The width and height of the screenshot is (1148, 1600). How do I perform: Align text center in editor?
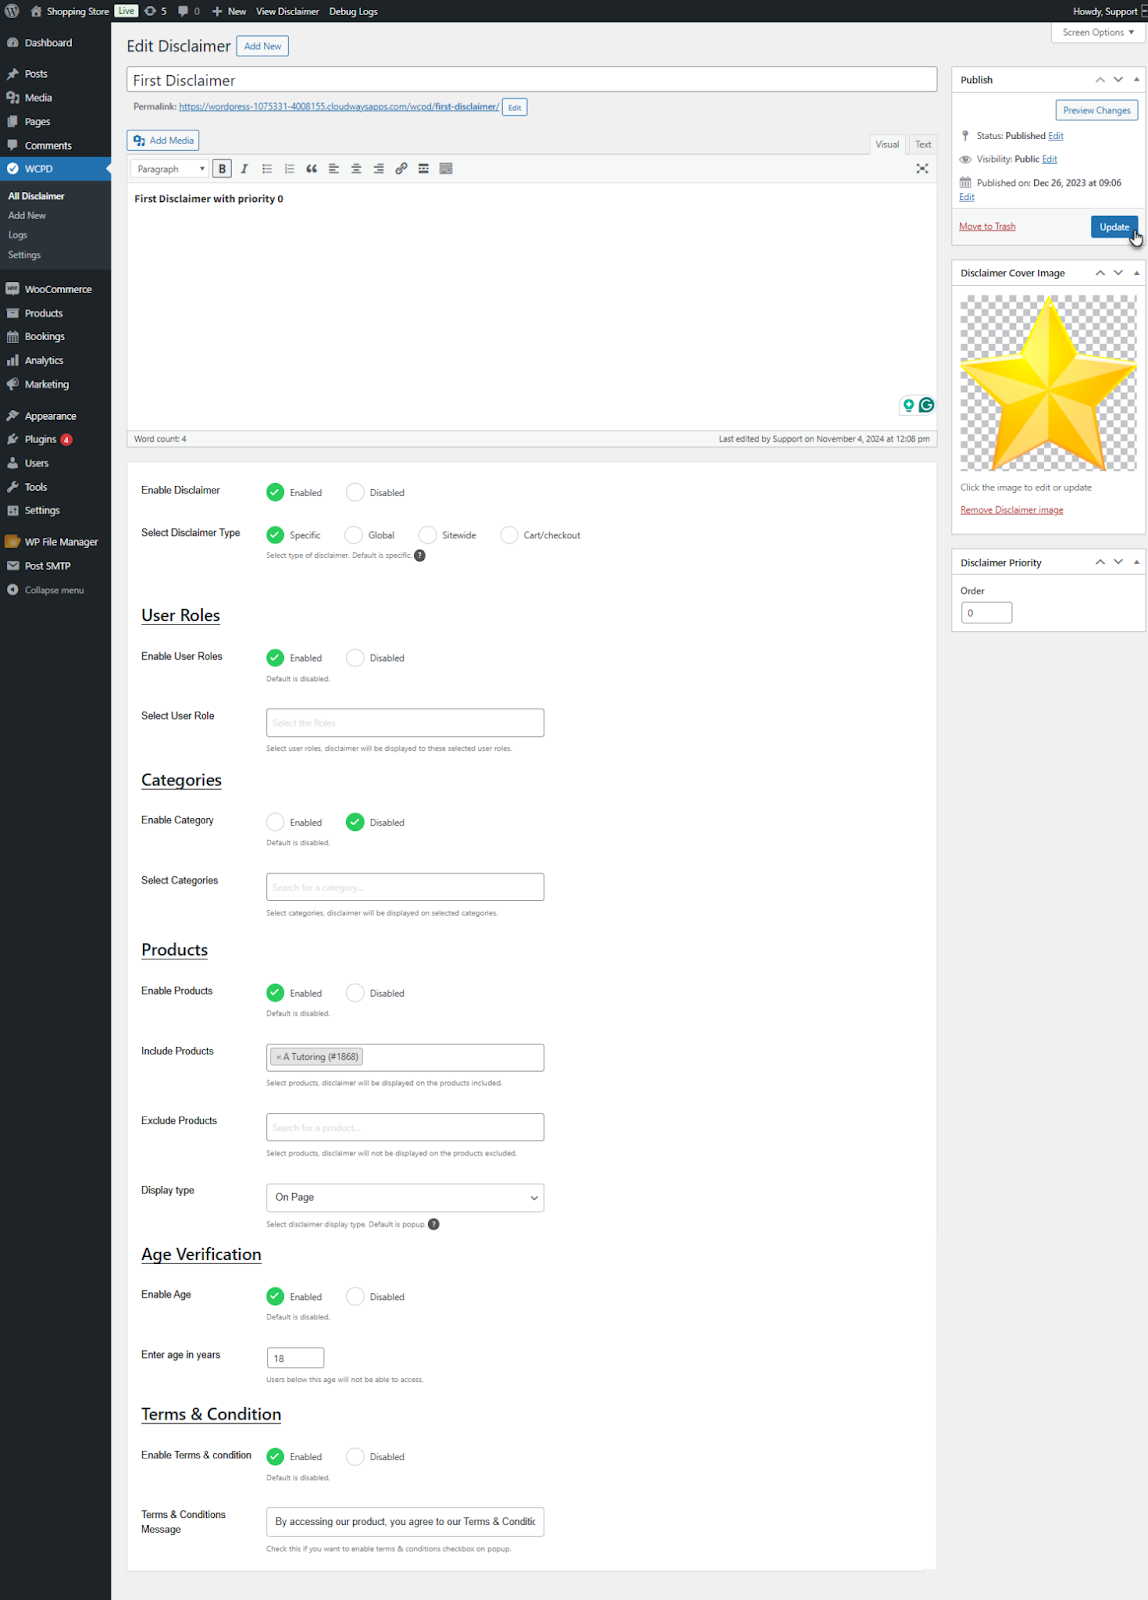pos(356,169)
